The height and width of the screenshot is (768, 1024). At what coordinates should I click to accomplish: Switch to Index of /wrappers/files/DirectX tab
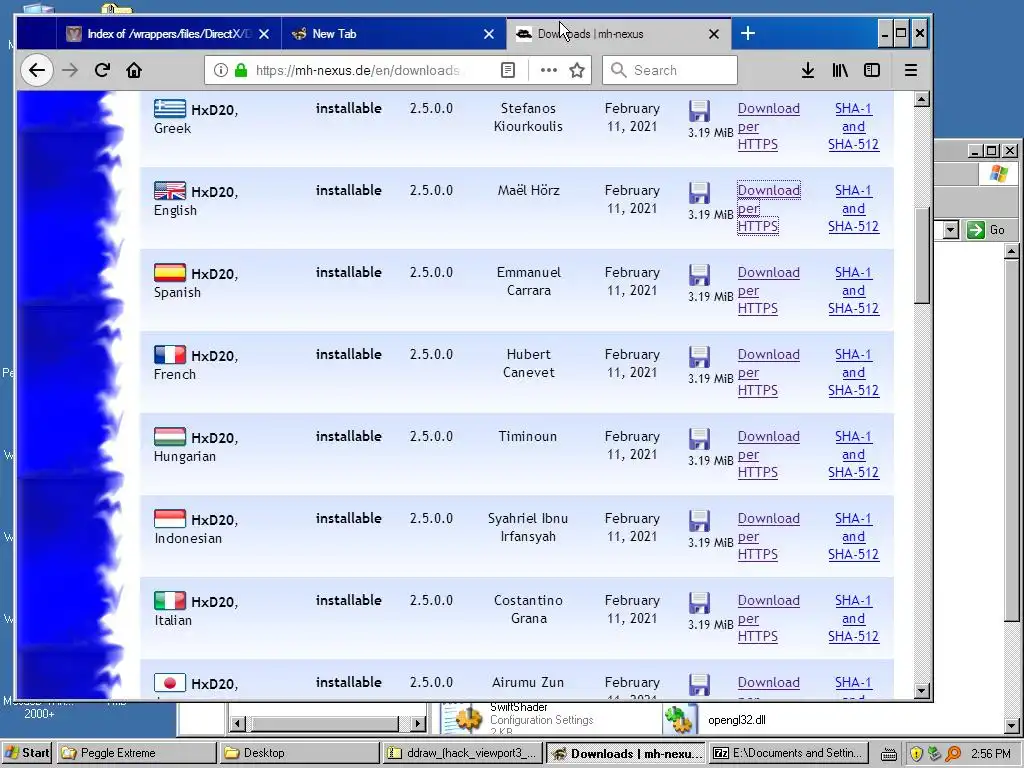(169, 34)
